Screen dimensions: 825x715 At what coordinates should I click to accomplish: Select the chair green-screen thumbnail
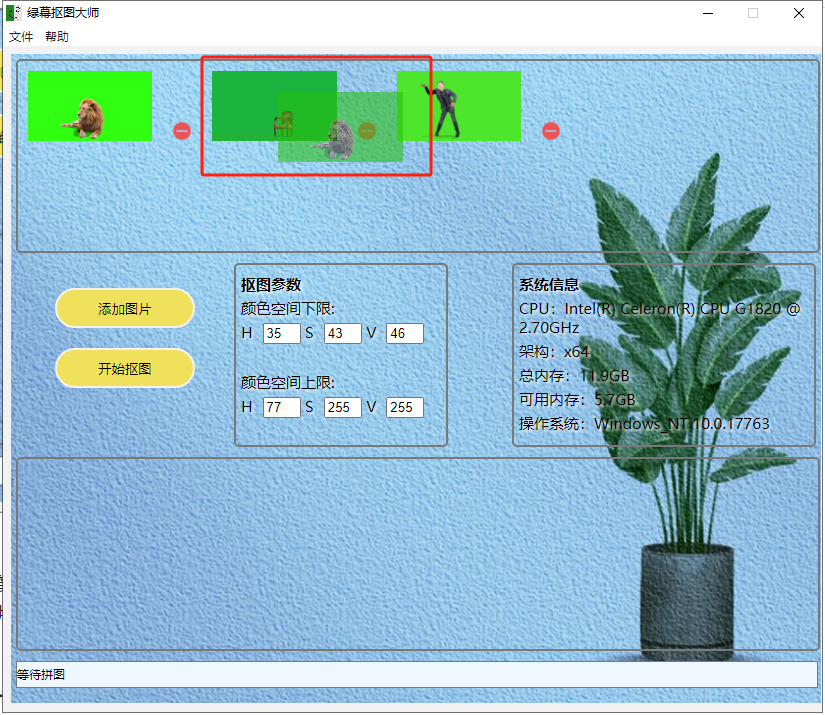pyautogui.click(x=274, y=106)
